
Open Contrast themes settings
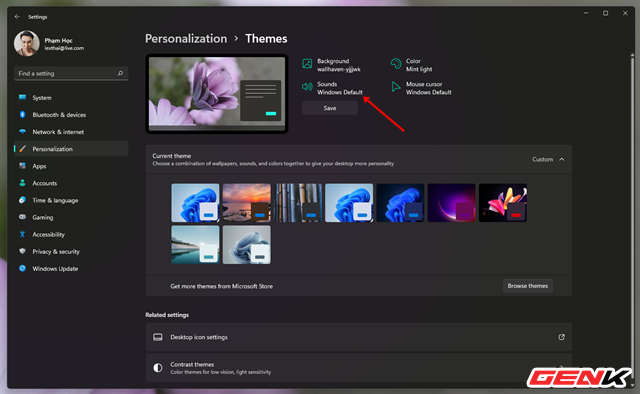(x=359, y=368)
